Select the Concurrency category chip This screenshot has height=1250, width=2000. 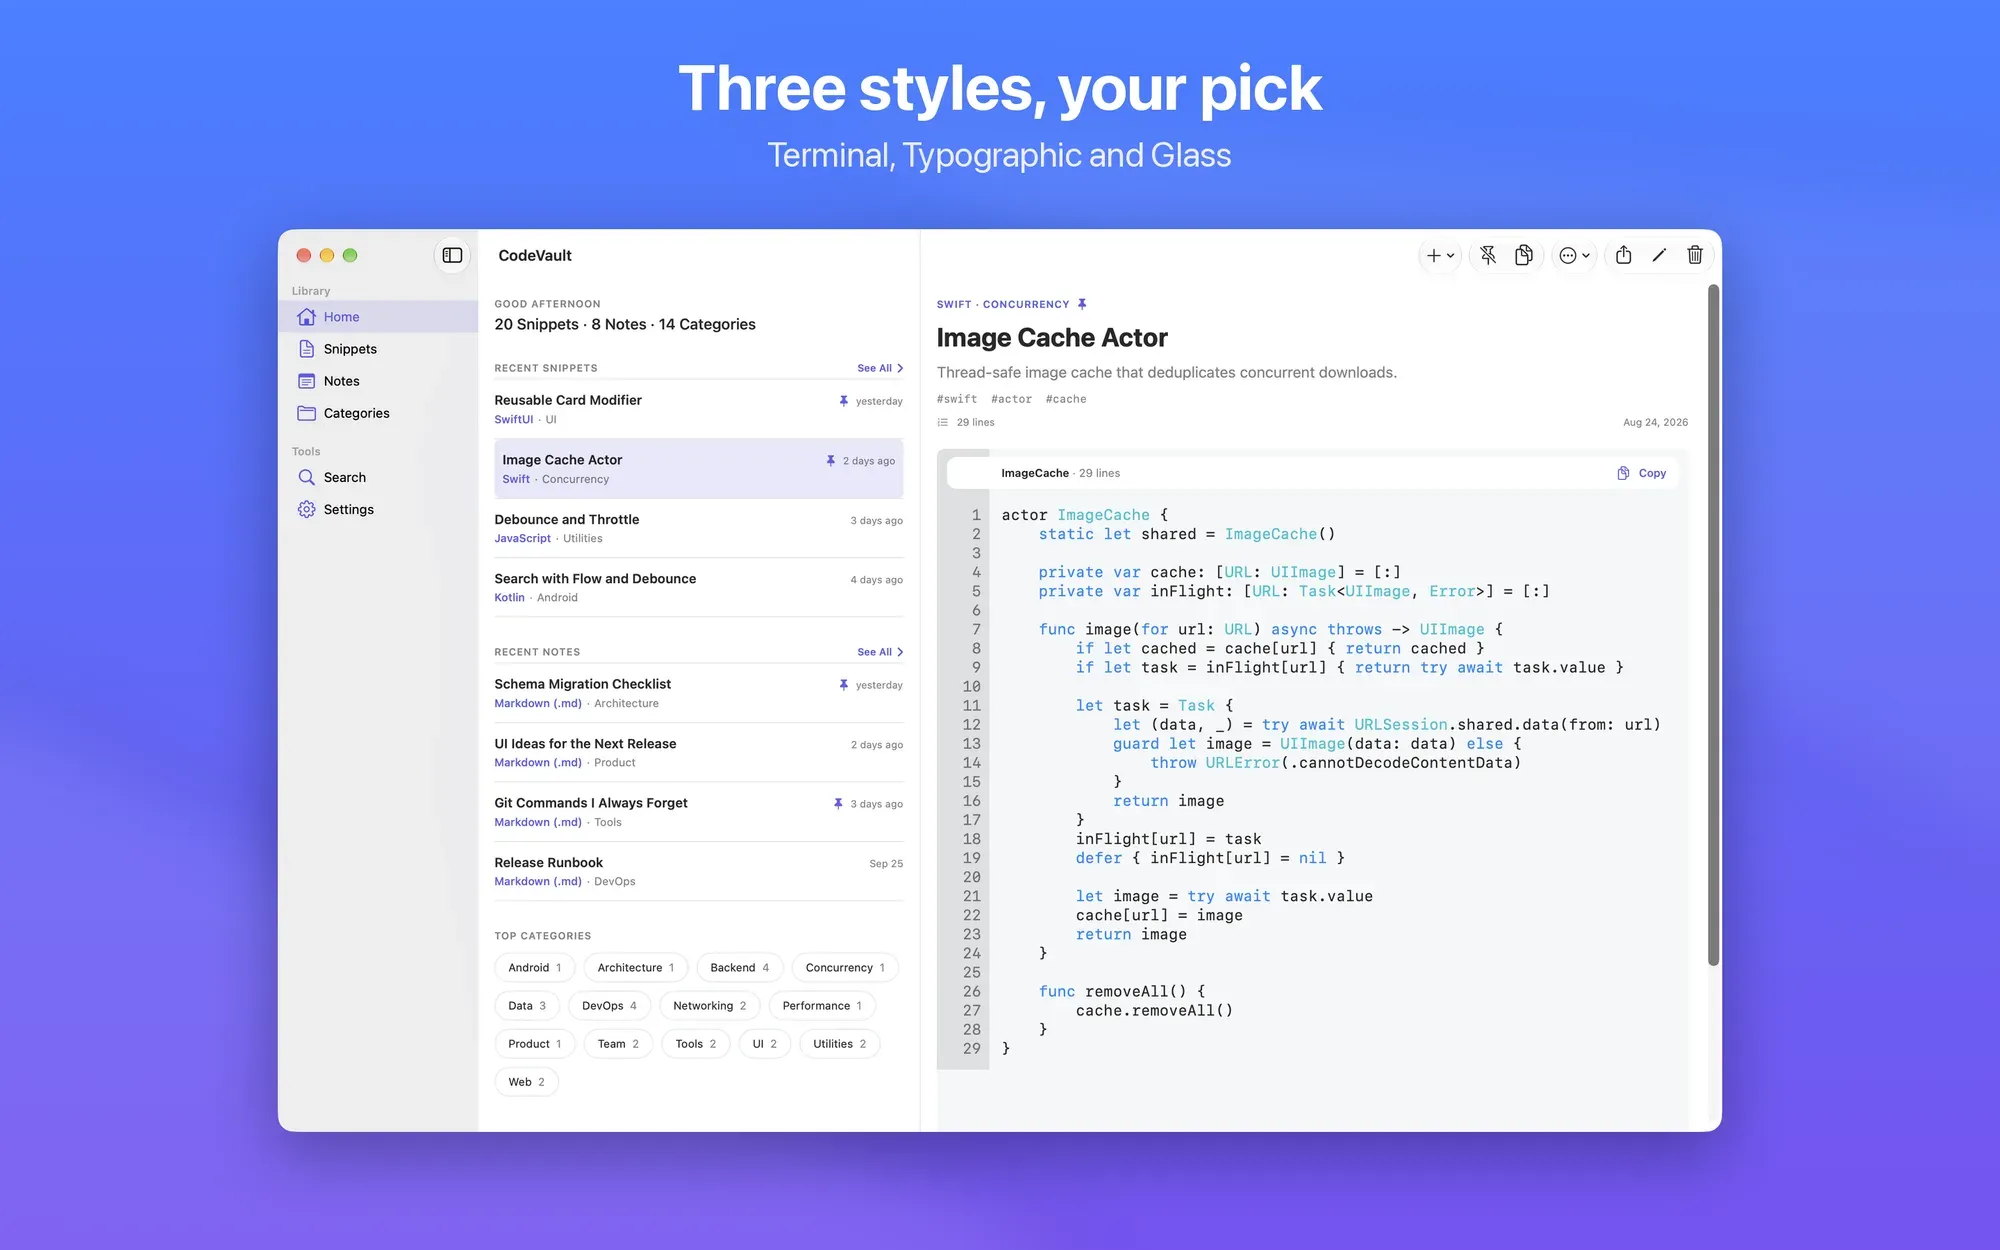coord(845,968)
